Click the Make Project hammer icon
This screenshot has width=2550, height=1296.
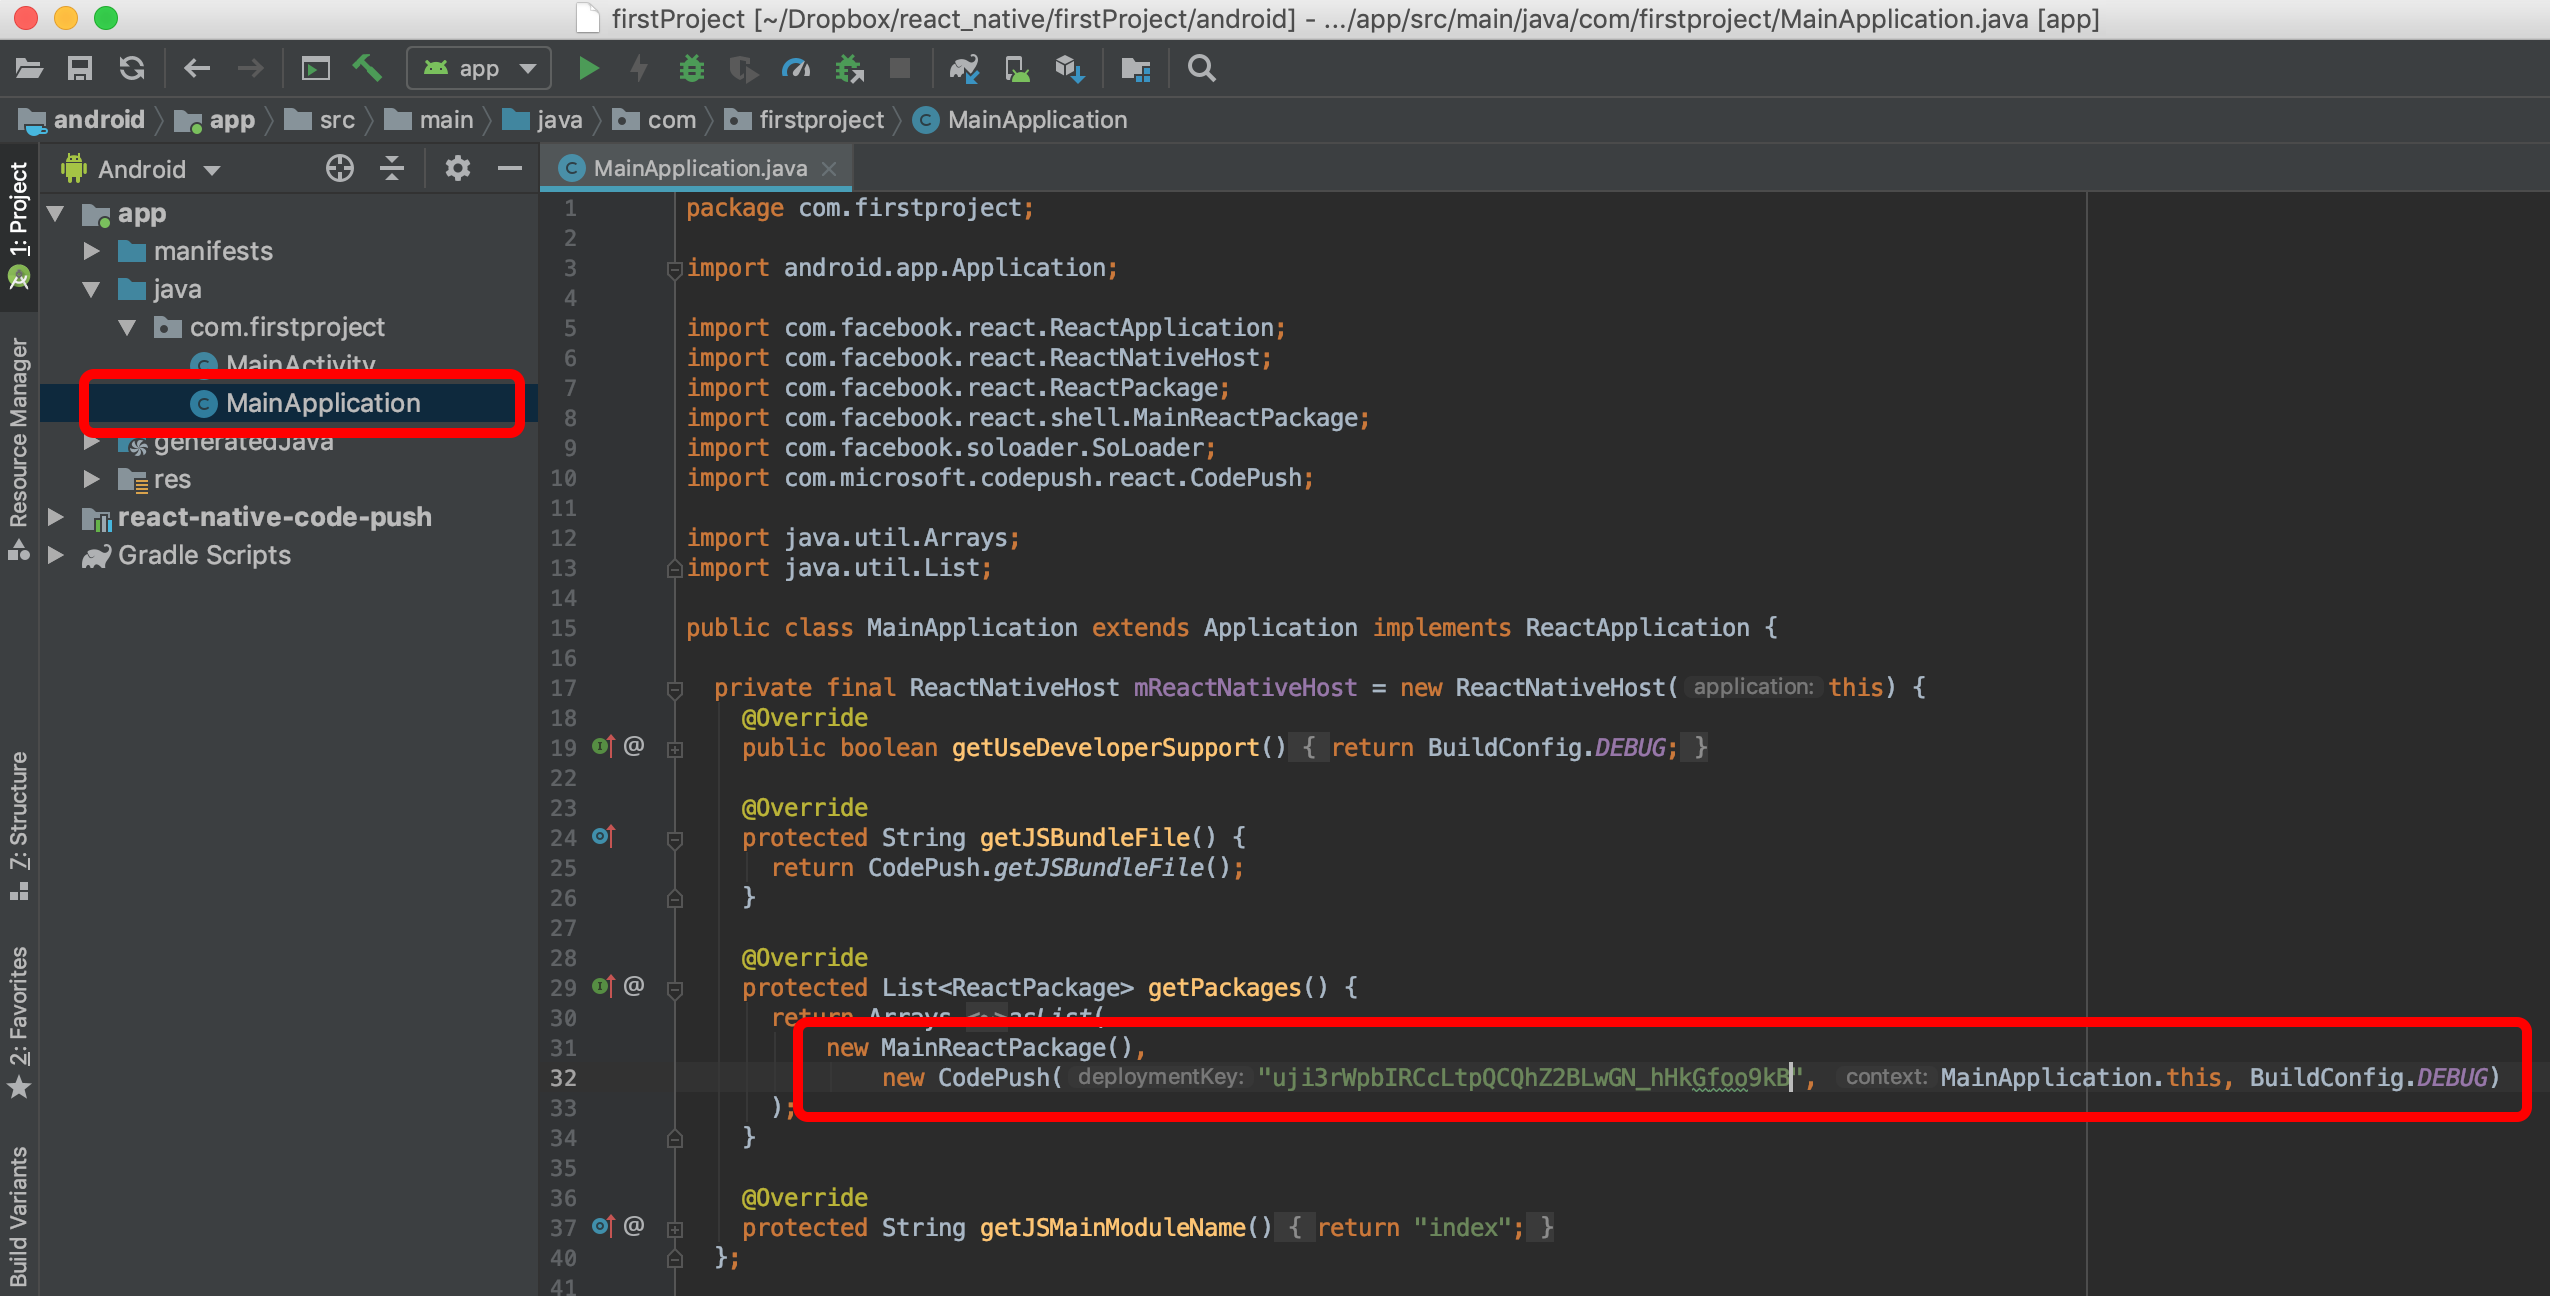(x=367, y=69)
